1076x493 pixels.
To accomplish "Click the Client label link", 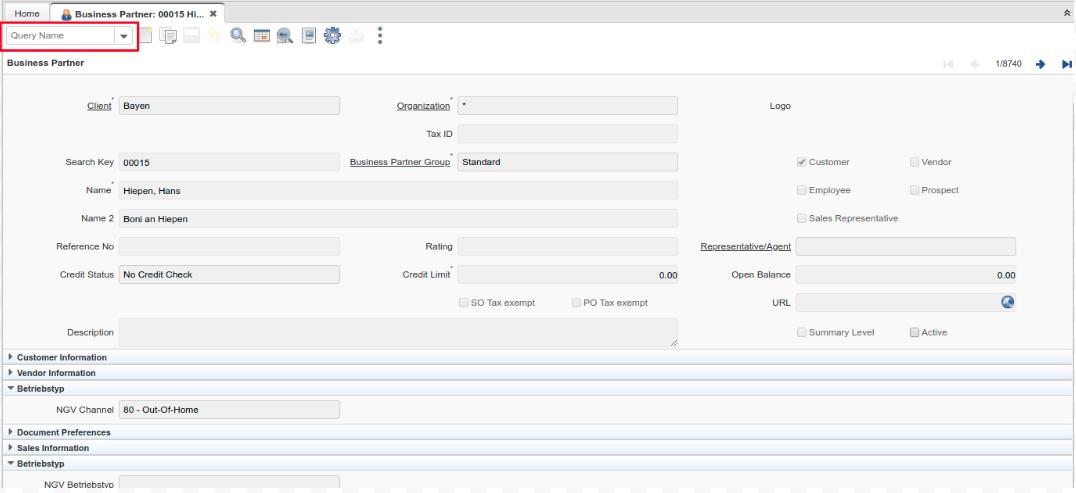I will (x=99, y=106).
